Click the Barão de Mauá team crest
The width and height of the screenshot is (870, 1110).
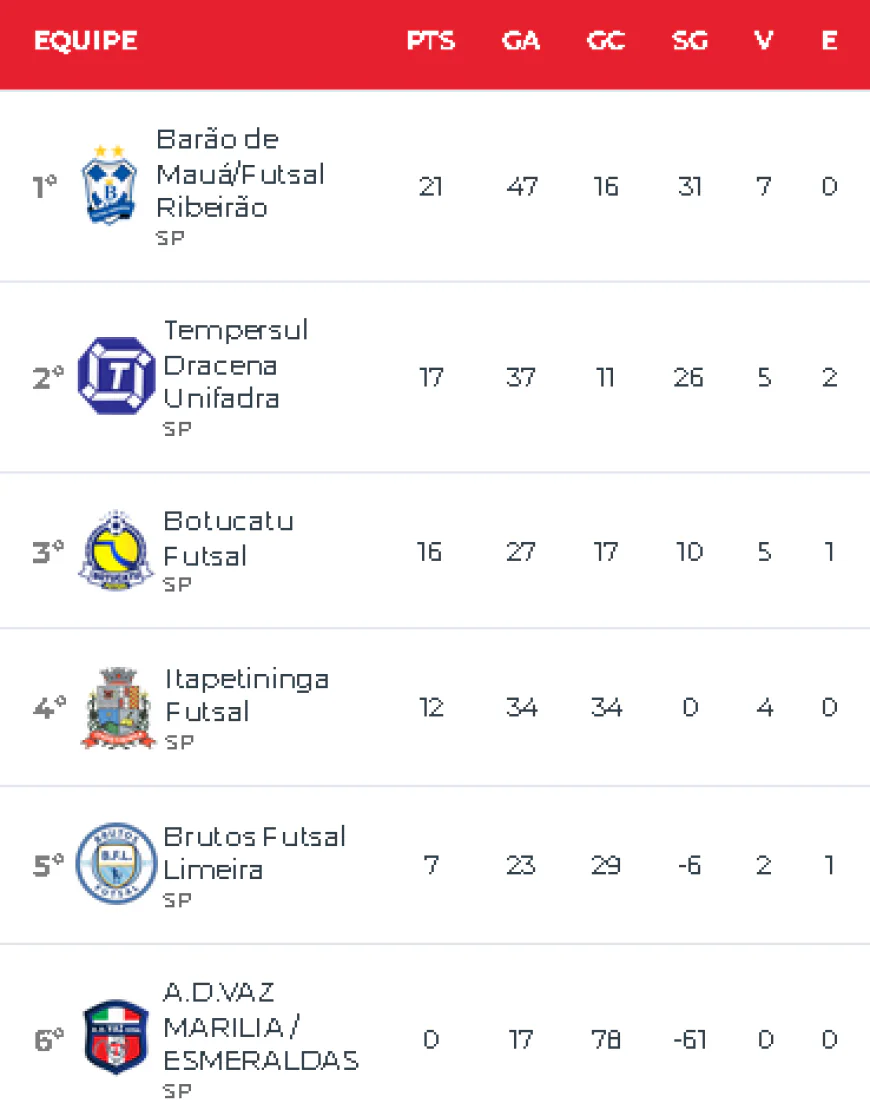click(108, 186)
